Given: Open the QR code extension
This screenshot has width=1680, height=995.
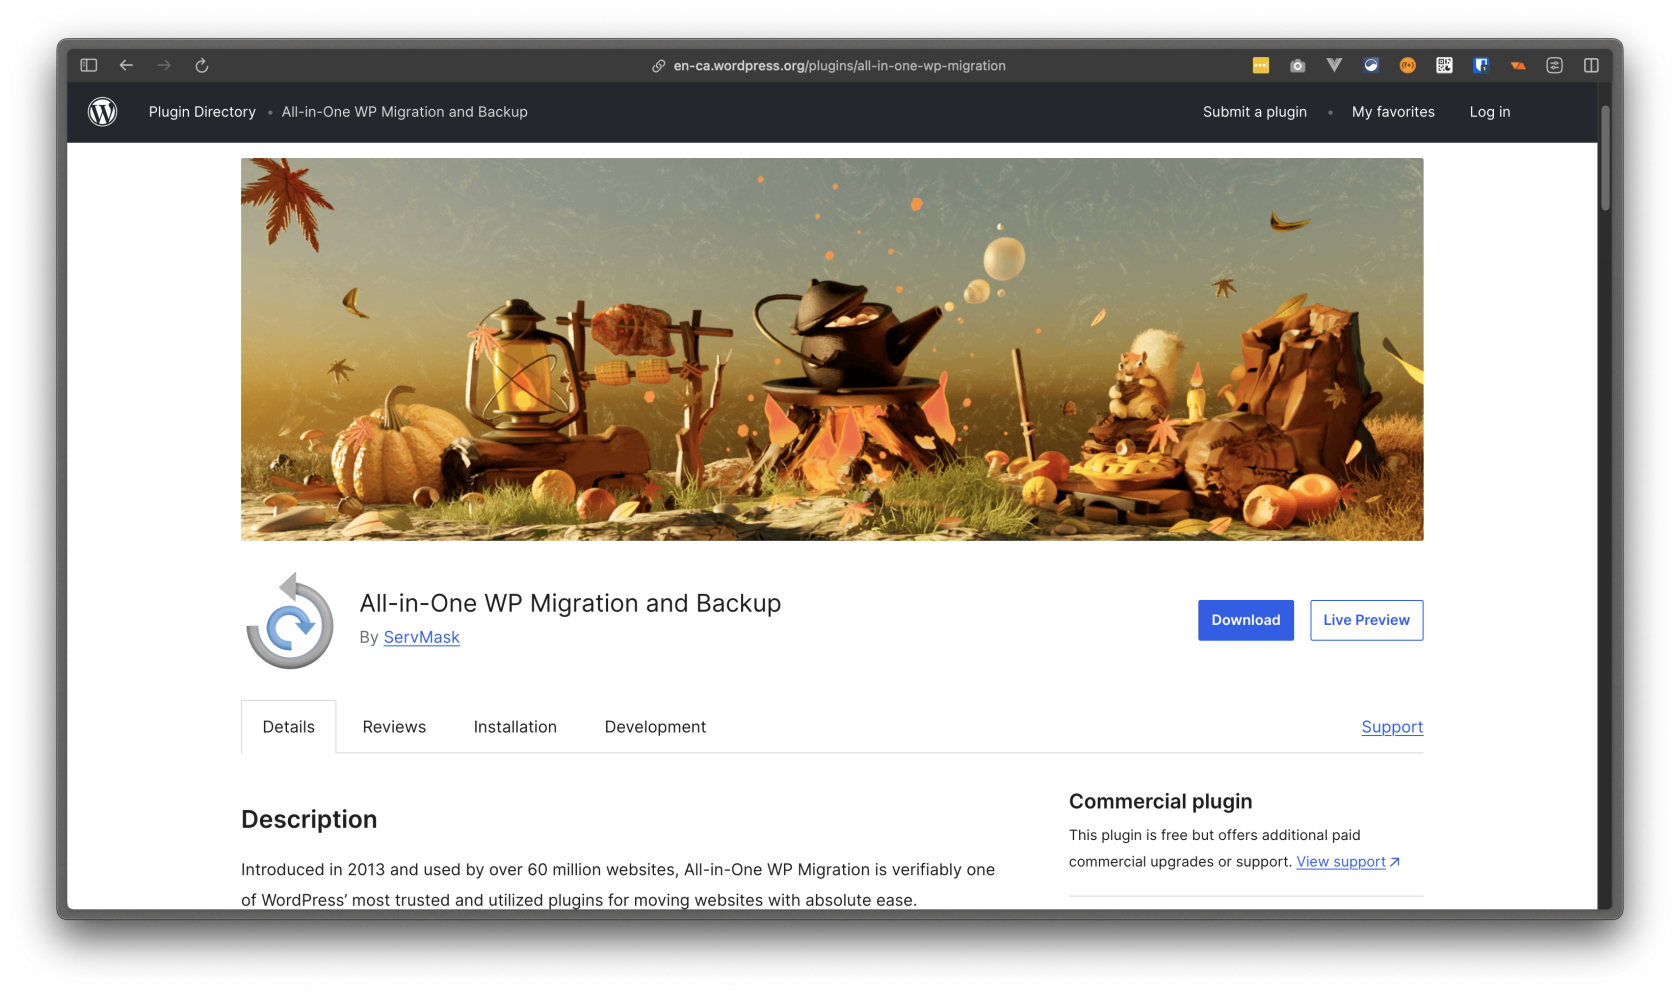Looking at the screenshot, I should coord(1444,66).
